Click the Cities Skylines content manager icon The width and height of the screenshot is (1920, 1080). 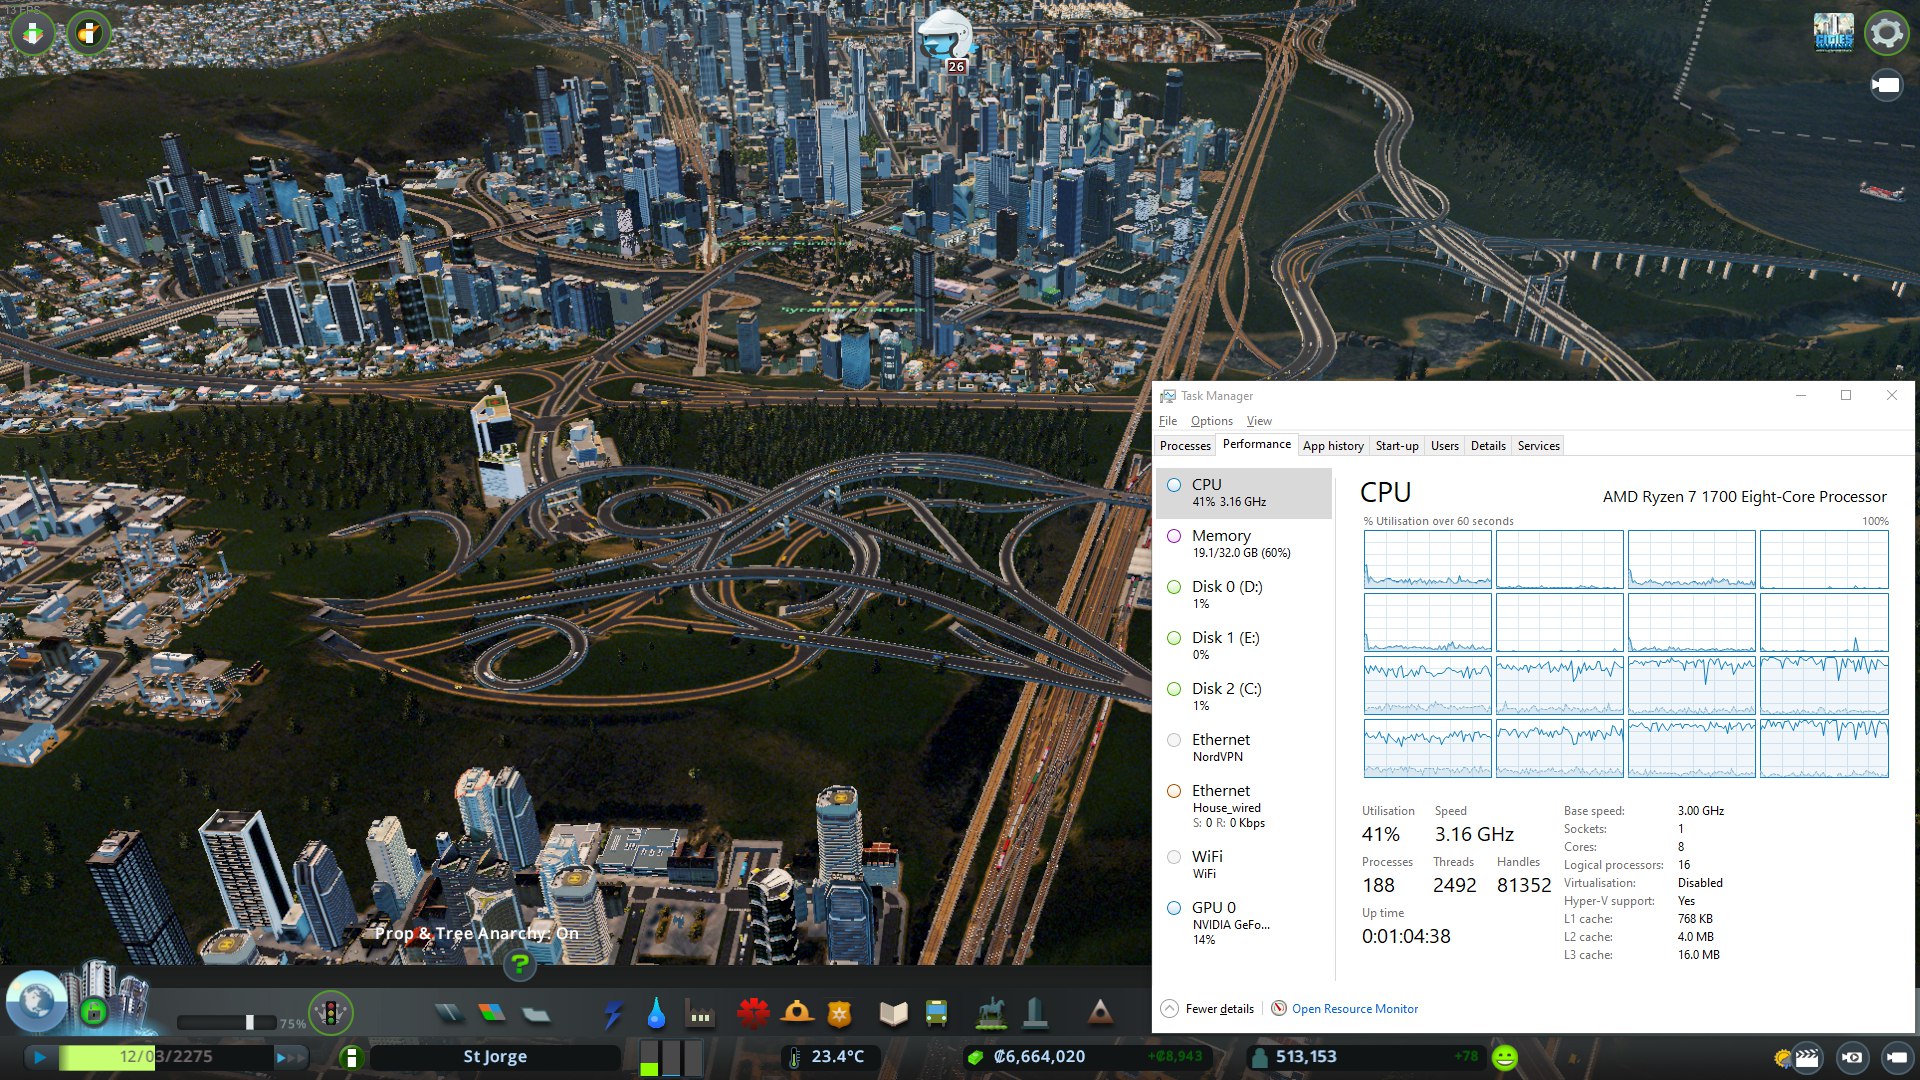[x=1833, y=33]
